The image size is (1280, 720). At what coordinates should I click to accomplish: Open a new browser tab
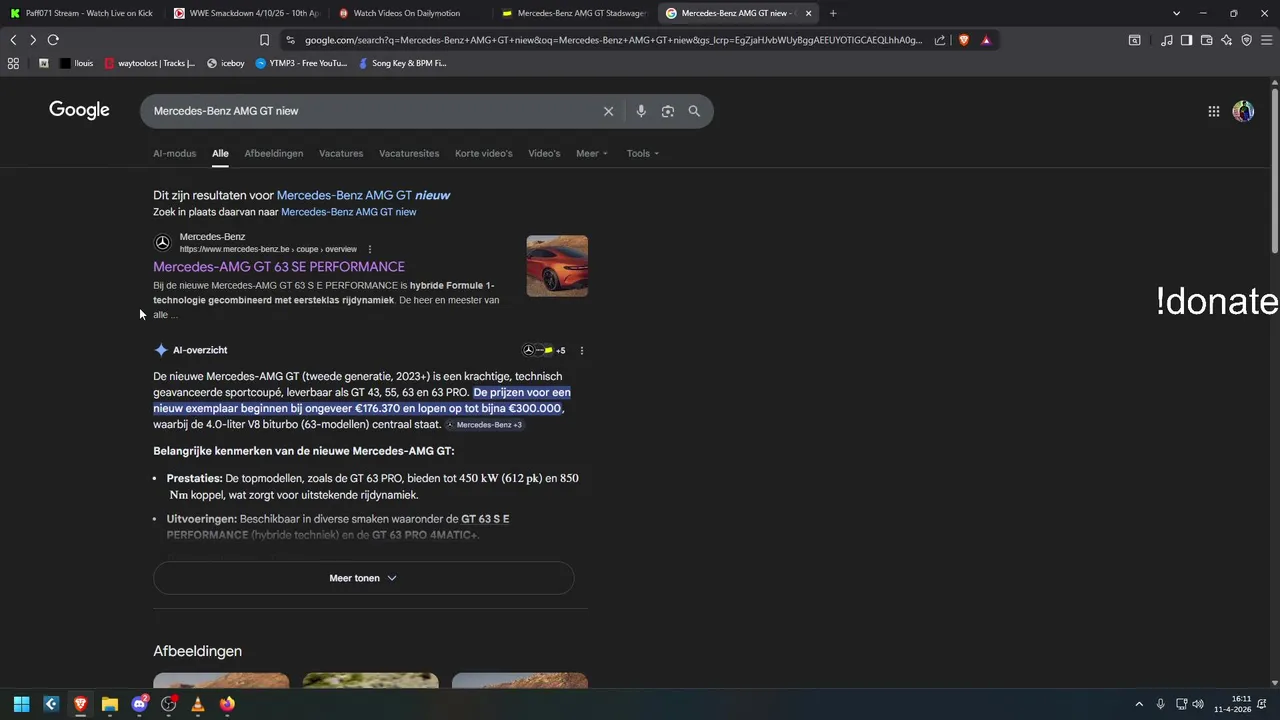pyautogui.click(x=833, y=13)
